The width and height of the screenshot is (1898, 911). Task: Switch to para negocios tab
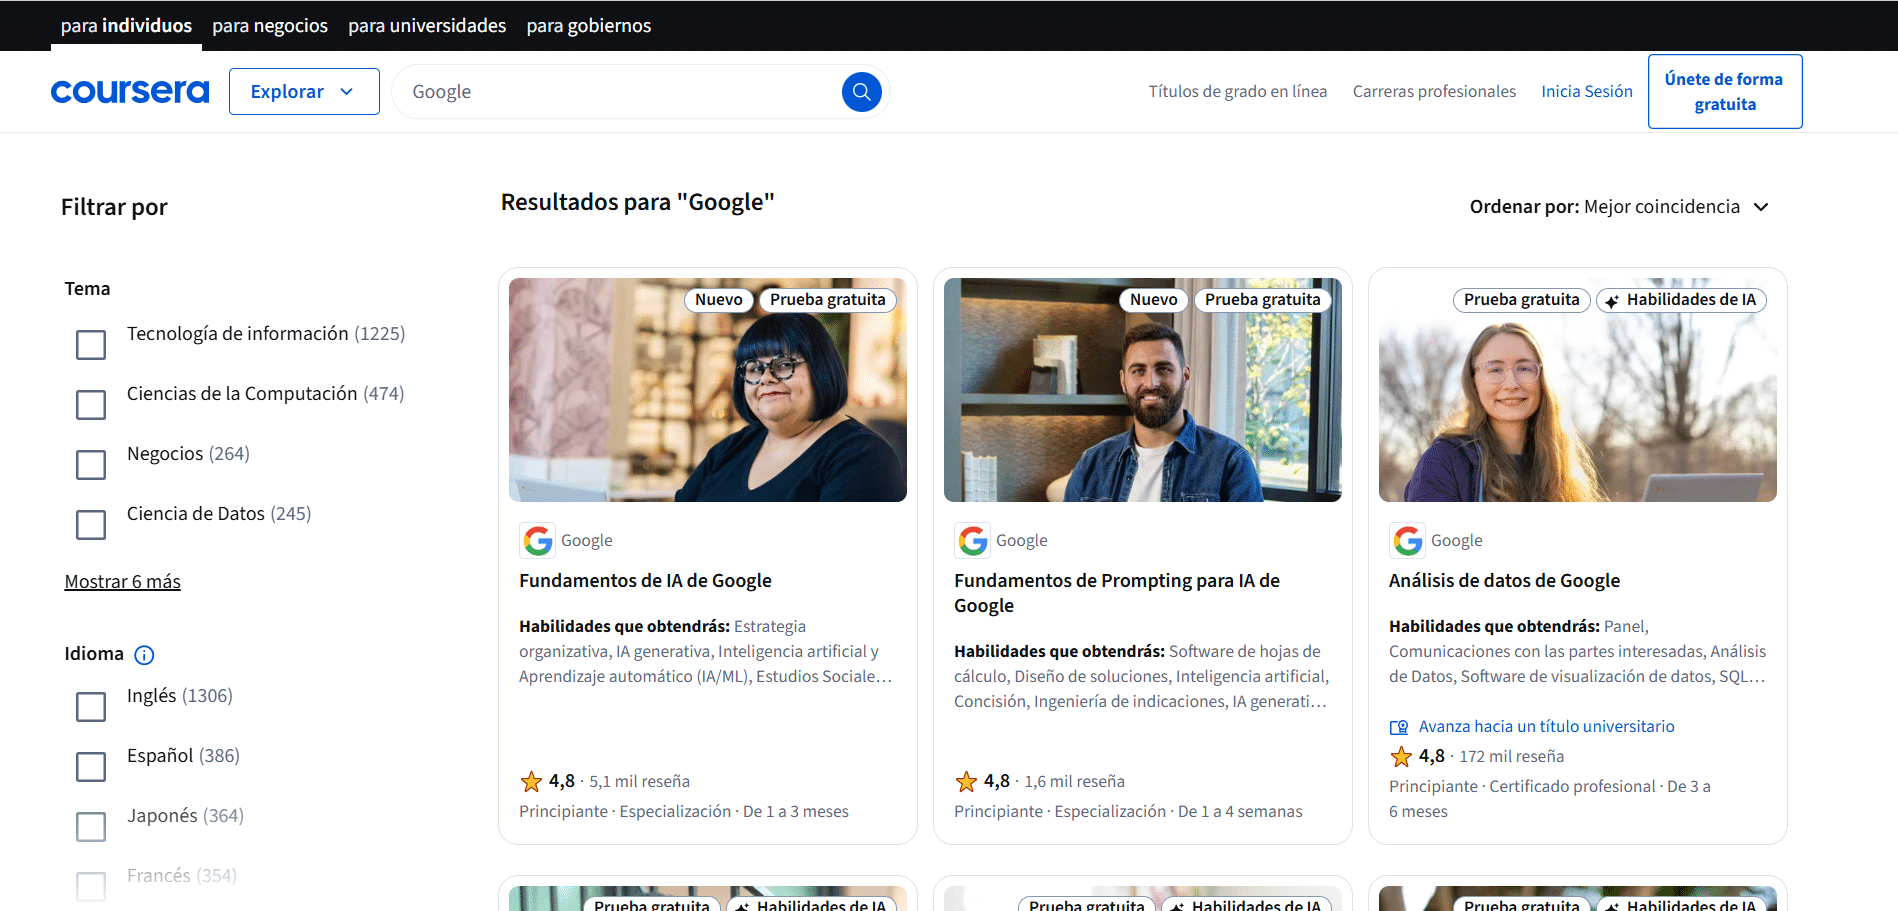coord(270,26)
